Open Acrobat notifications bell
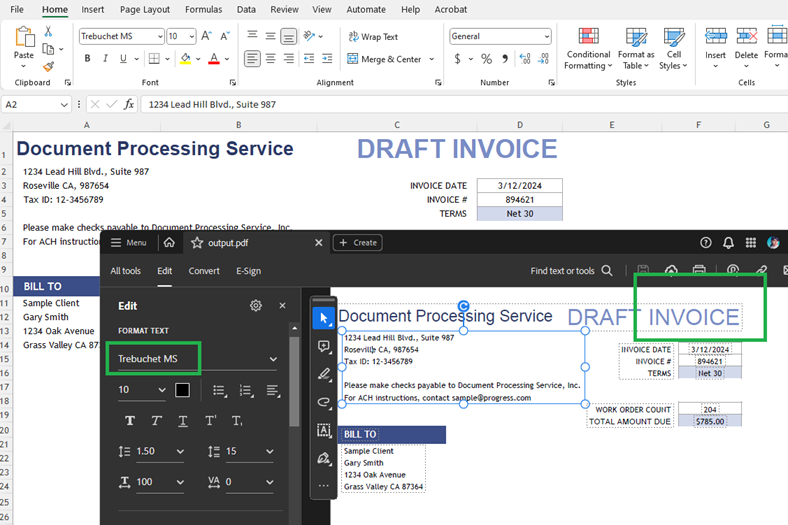Image resolution: width=788 pixels, height=525 pixels. pyautogui.click(x=728, y=242)
